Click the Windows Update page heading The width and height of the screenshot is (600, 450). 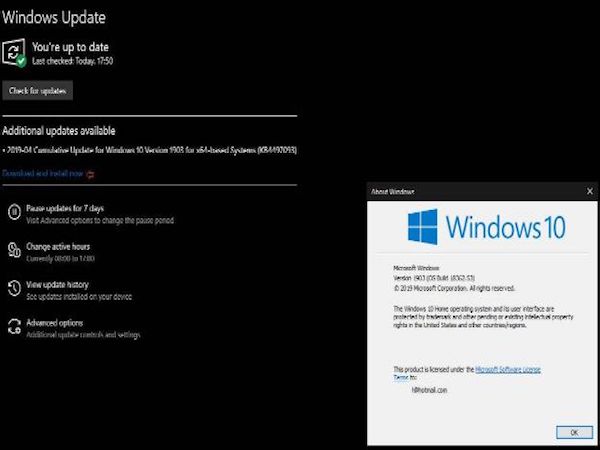(54, 18)
